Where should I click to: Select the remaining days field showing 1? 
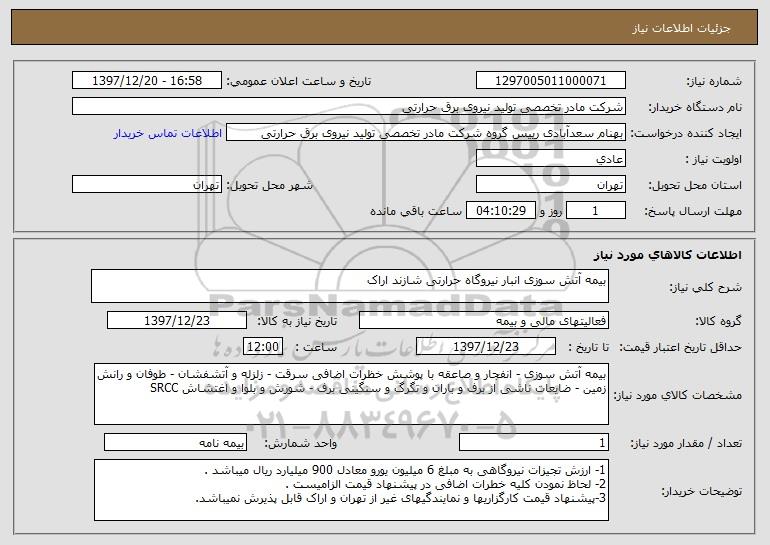coord(596,211)
